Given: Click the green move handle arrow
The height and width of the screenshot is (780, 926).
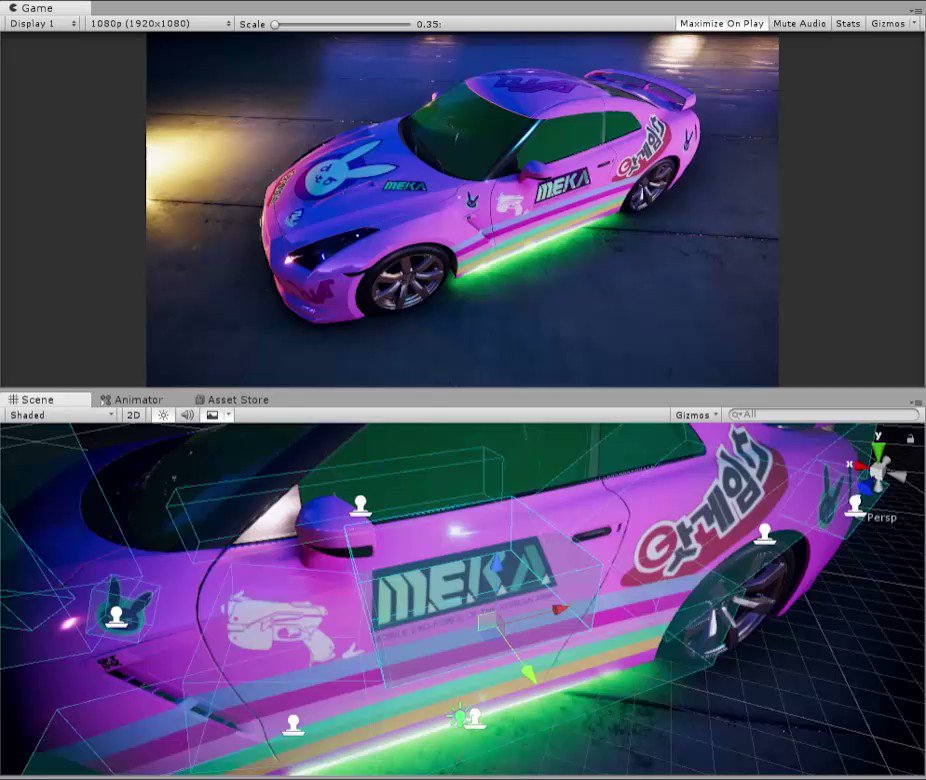Looking at the screenshot, I should pos(528,673).
